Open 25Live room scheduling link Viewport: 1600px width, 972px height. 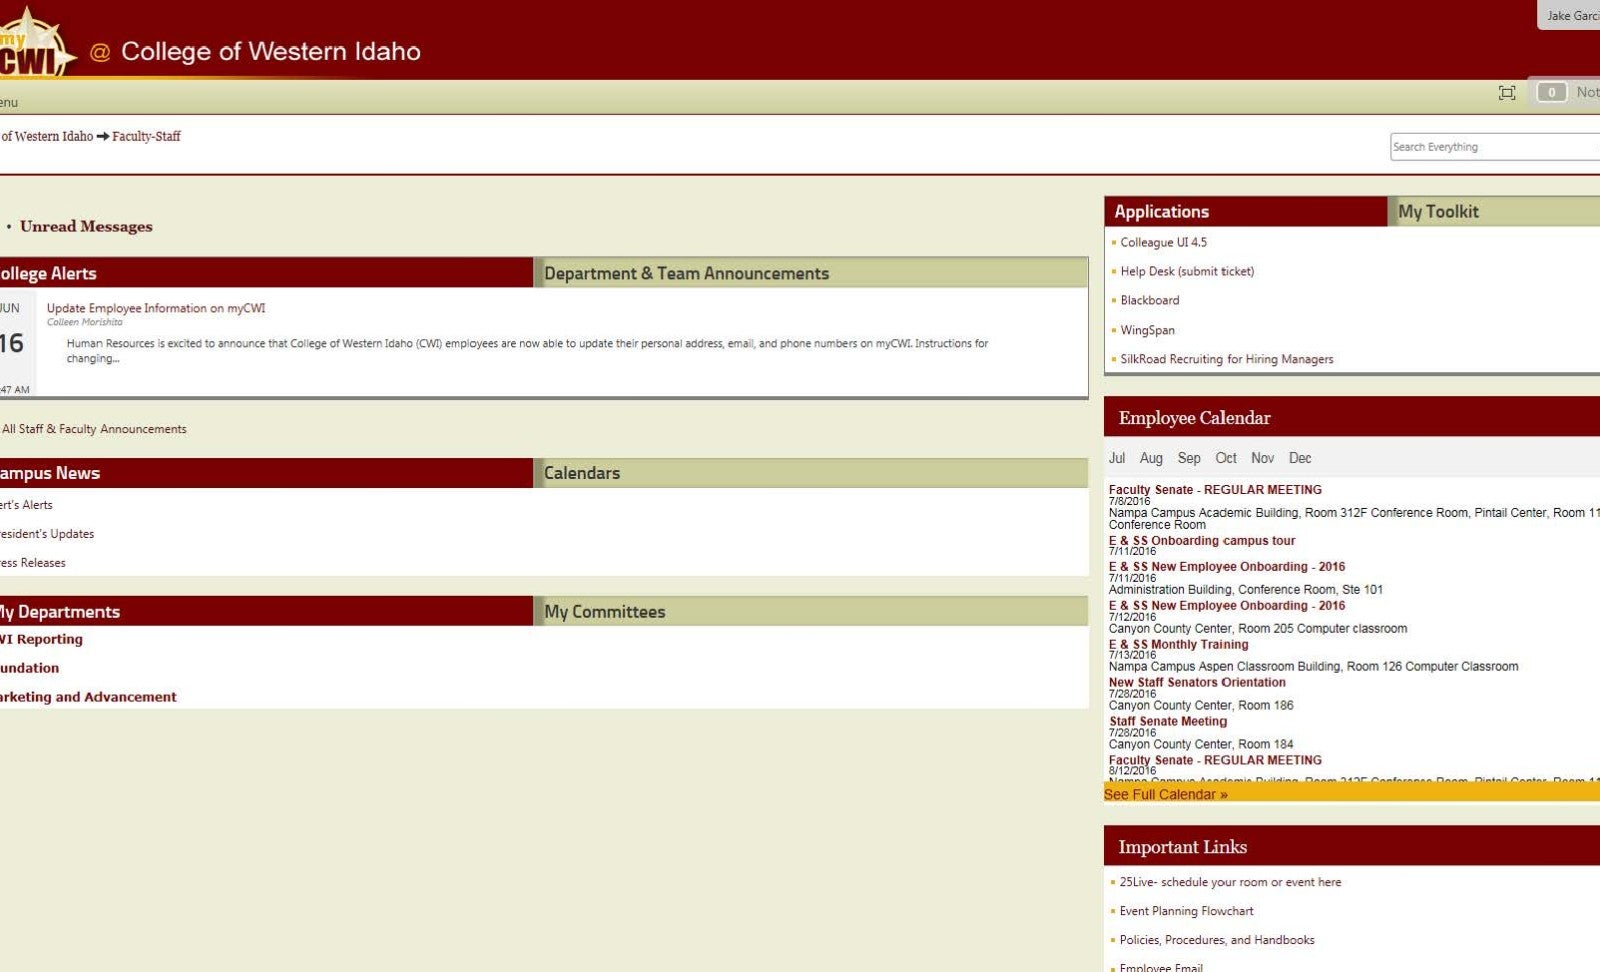(1230, 882)
